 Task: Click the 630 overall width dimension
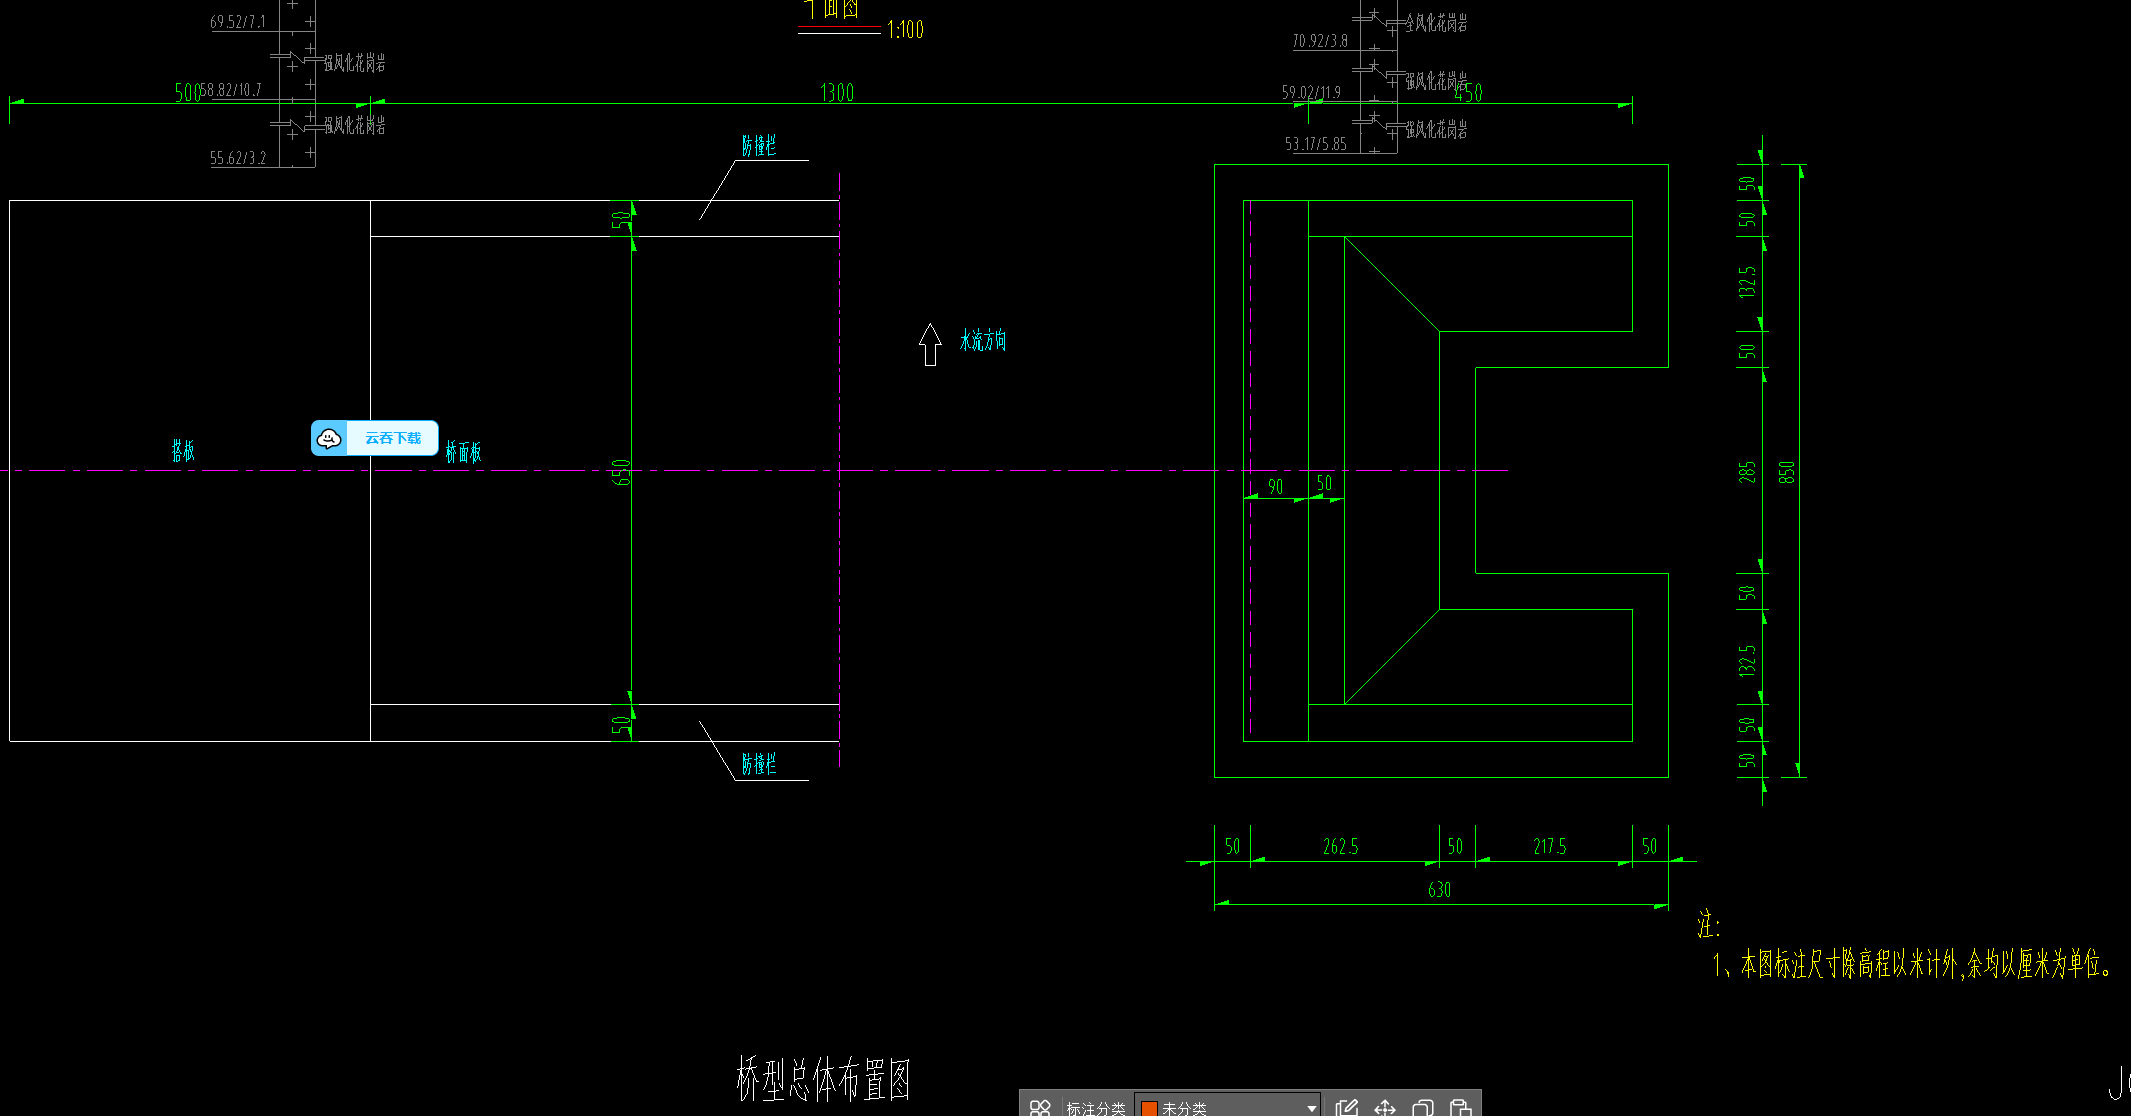point(1439,890)
